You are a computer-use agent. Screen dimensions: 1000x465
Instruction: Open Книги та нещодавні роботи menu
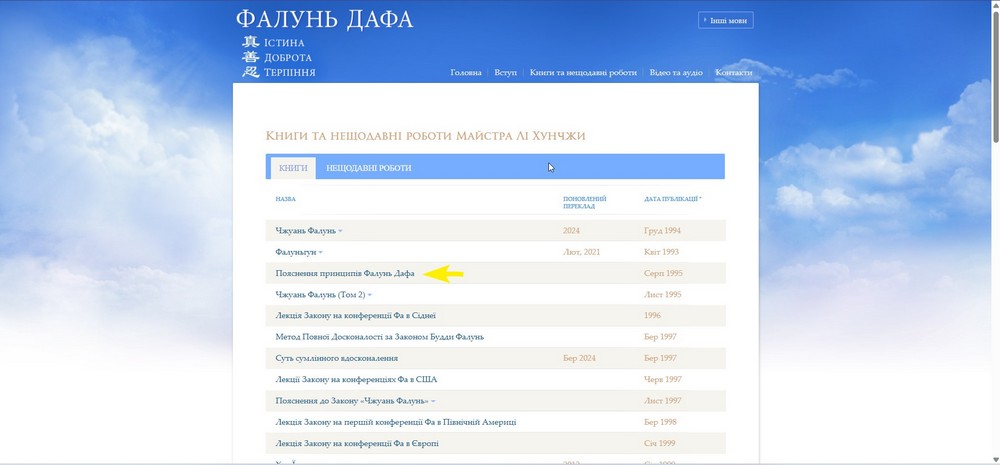click(x=583, y=73)
